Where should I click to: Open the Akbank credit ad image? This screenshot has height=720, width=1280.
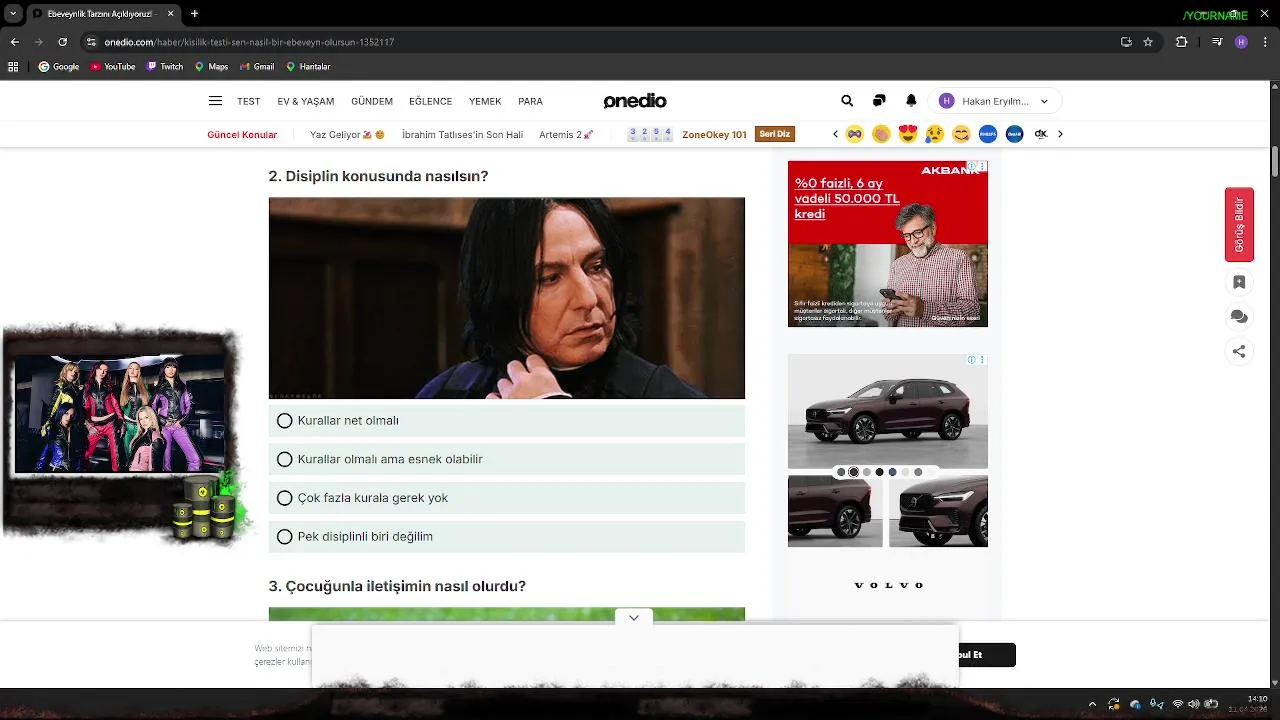[888, 244]
